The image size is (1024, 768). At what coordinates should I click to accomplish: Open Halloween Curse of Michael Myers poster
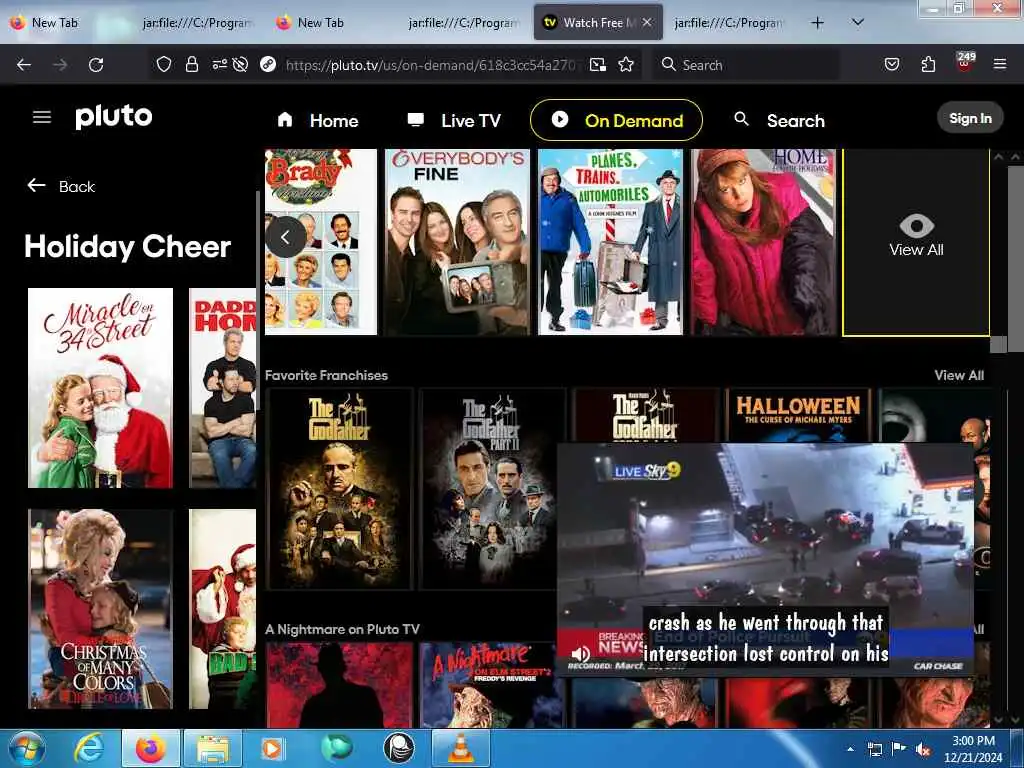(x=798, y=415)
